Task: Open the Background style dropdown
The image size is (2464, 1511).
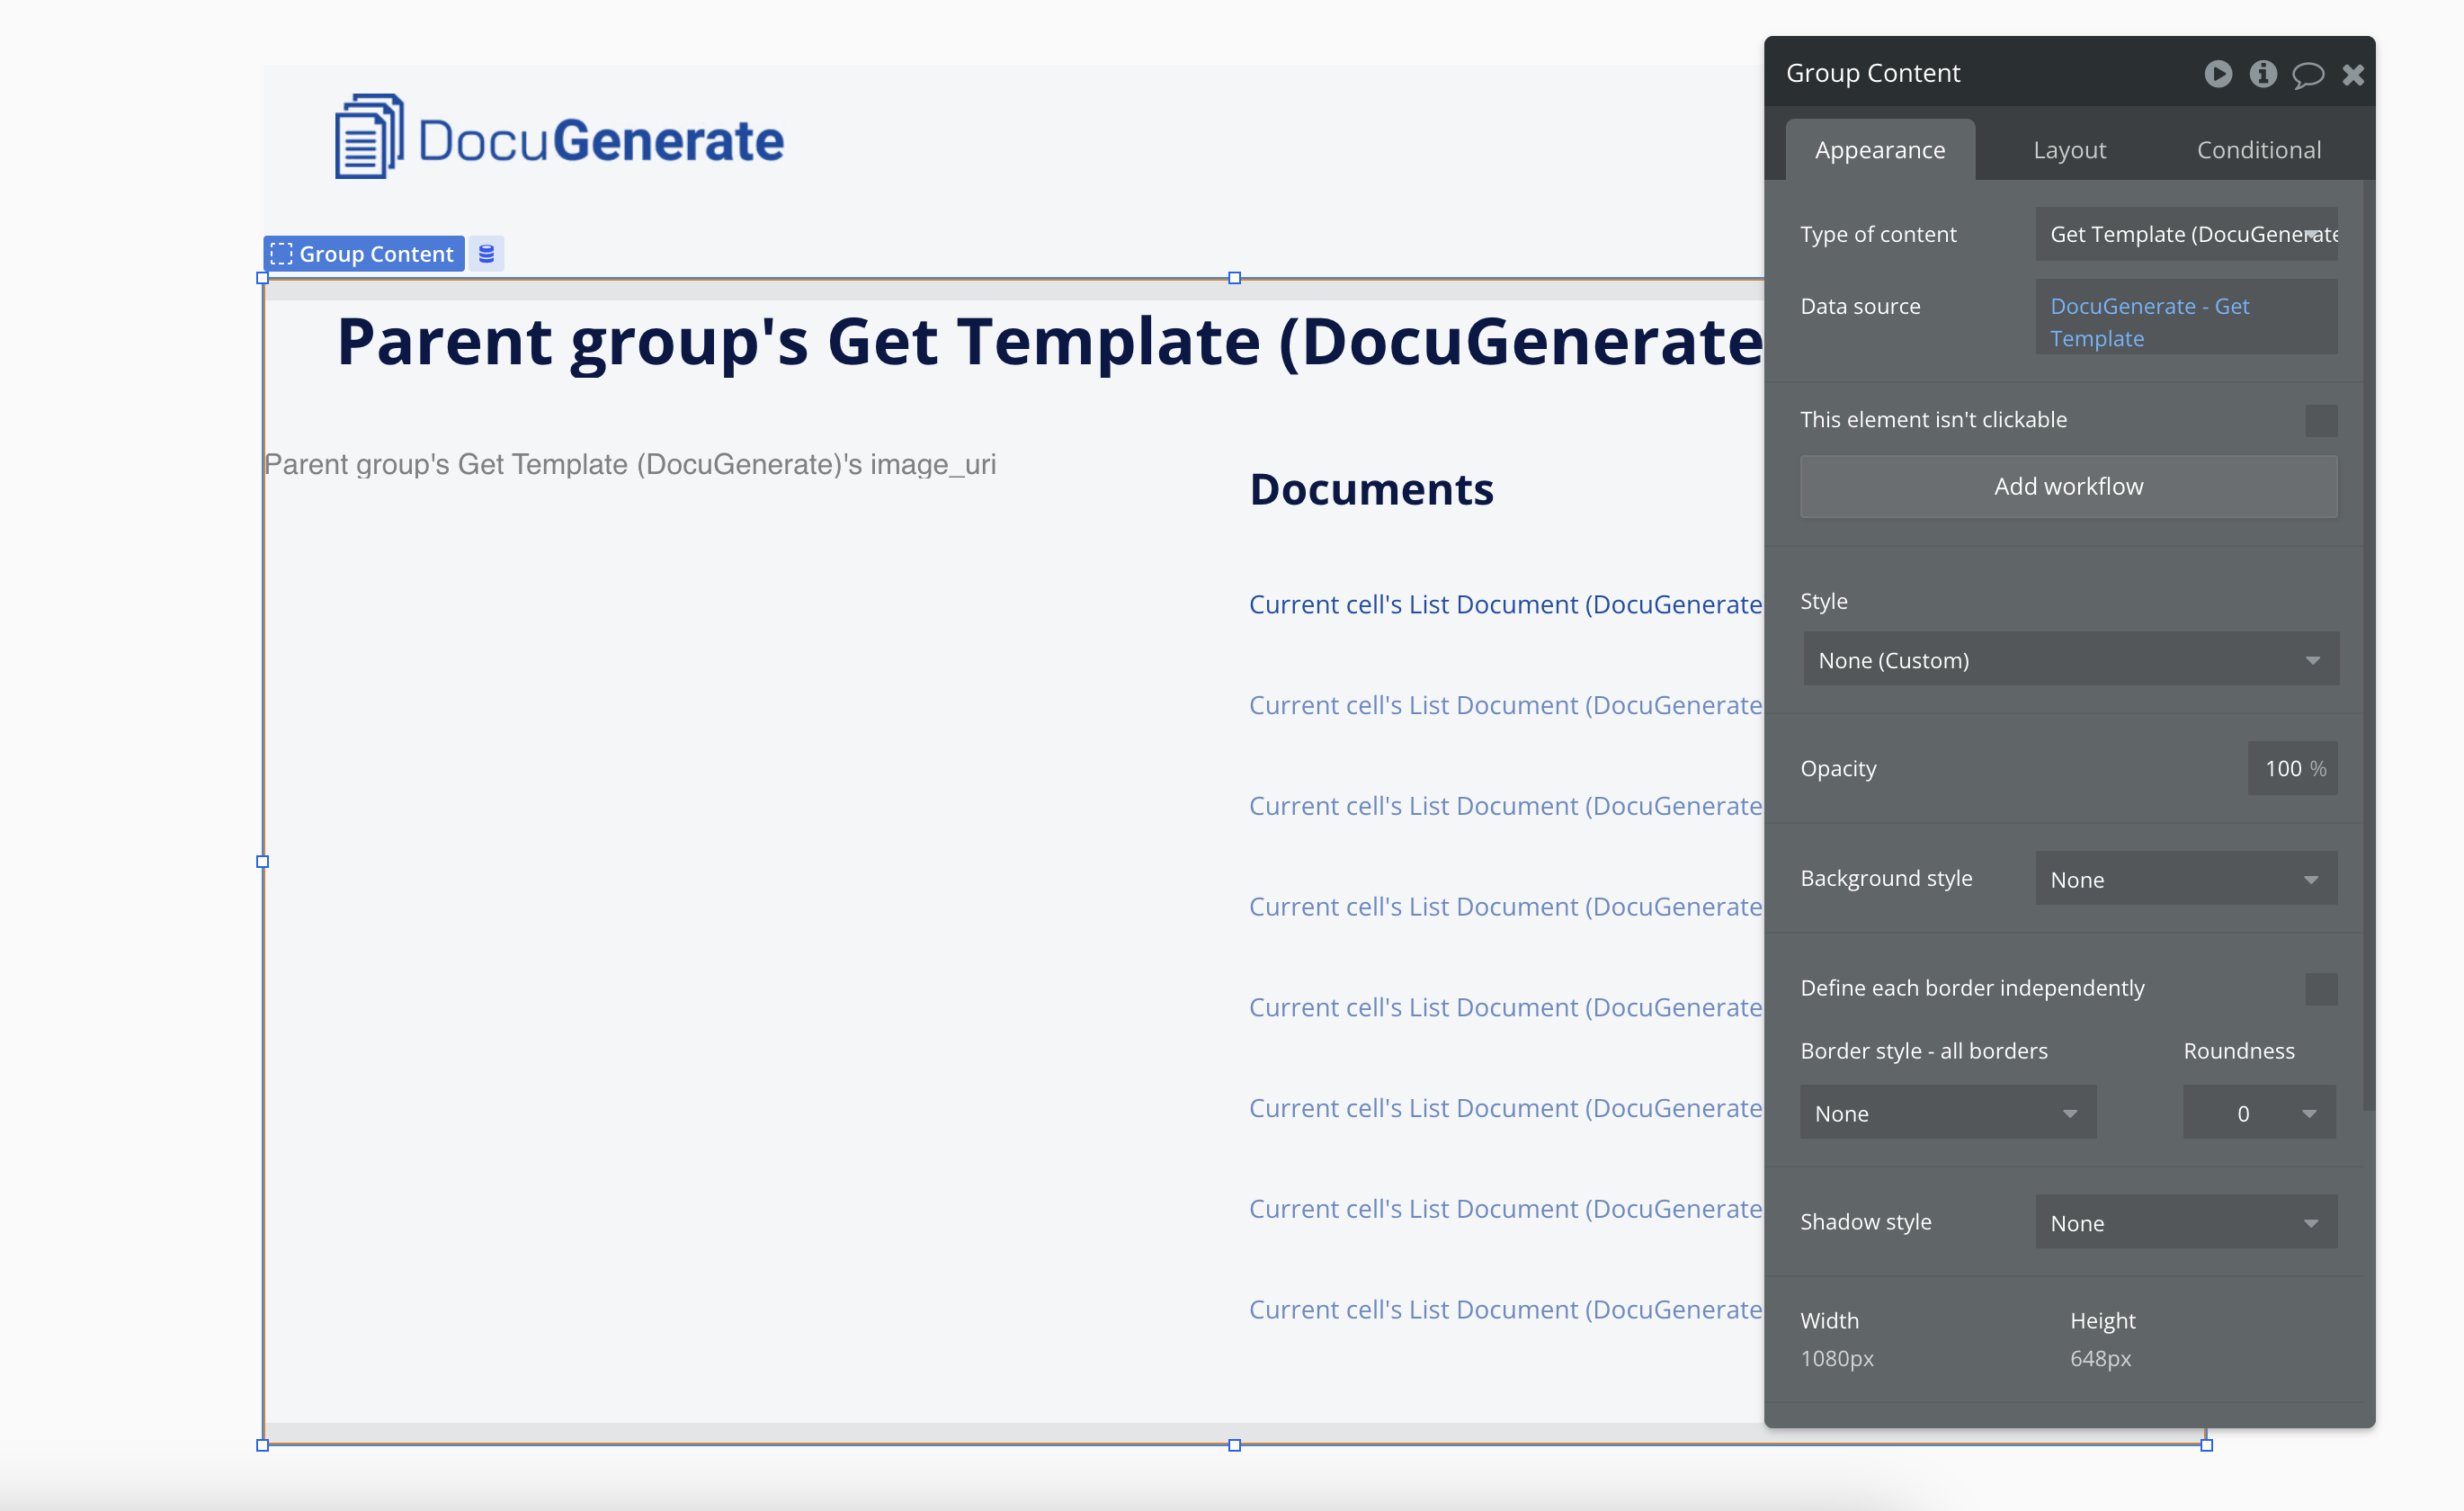Action: pyautogui.click(x=2186, y=879)
